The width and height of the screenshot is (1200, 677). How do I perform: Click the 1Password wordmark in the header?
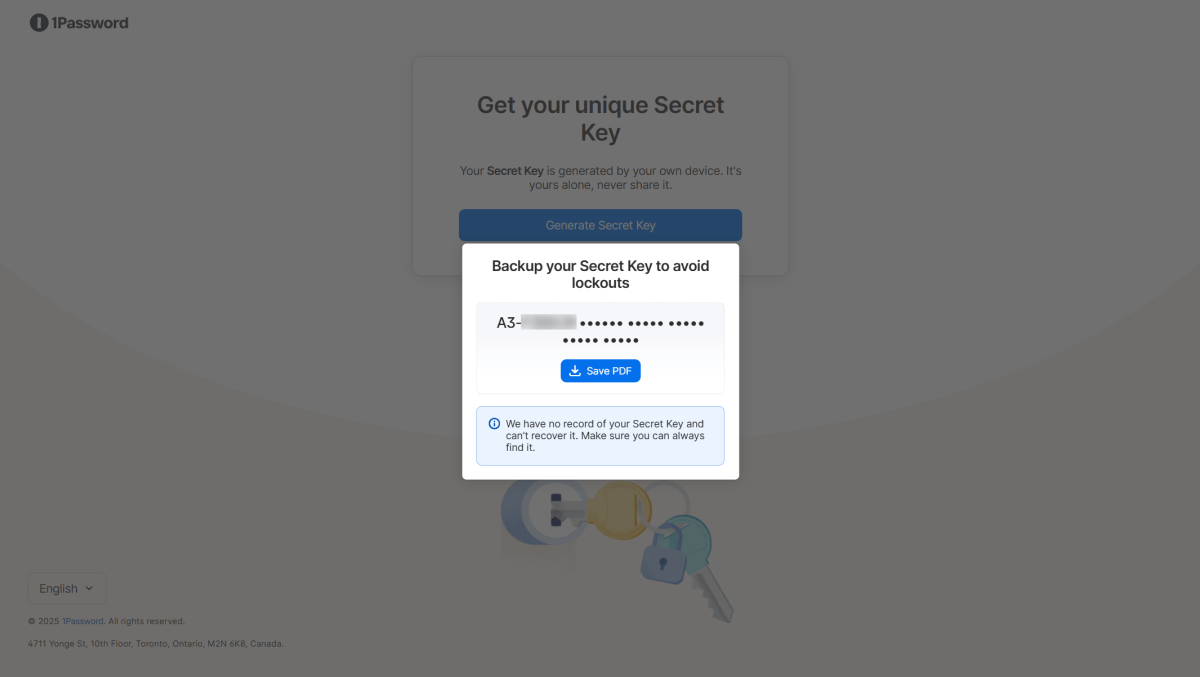90,22
